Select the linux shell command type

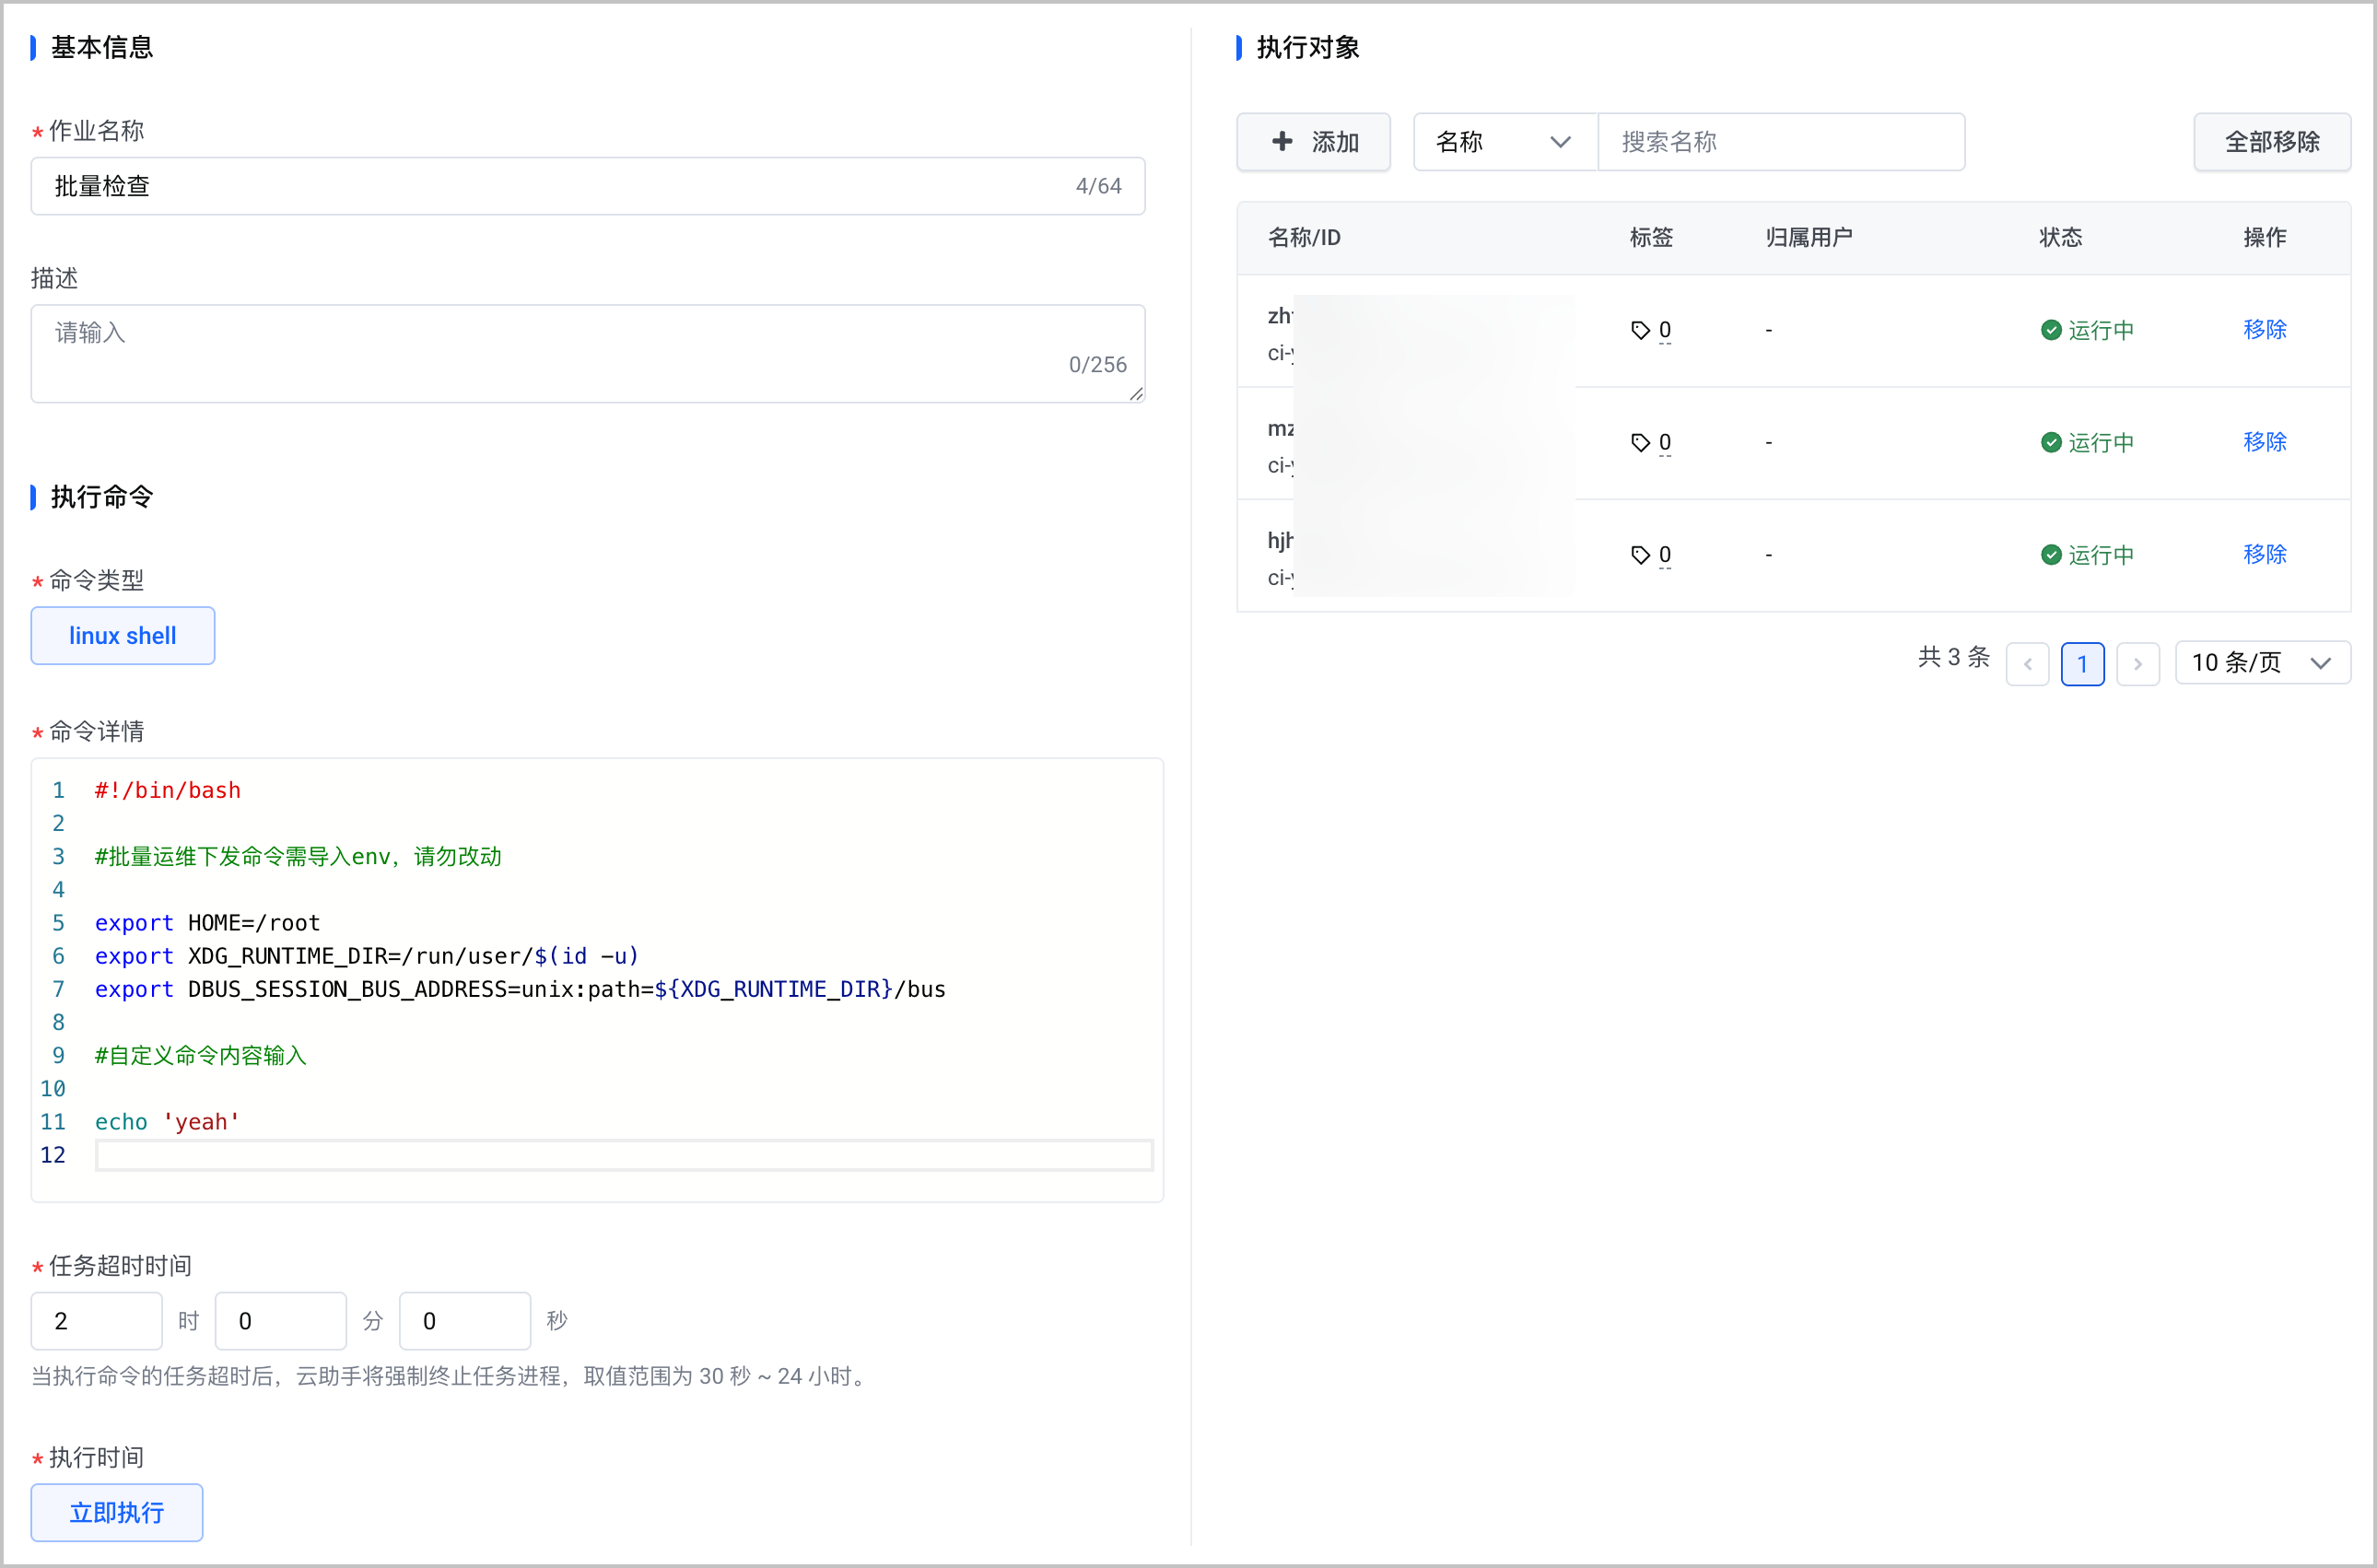click(x=123, y=635)
